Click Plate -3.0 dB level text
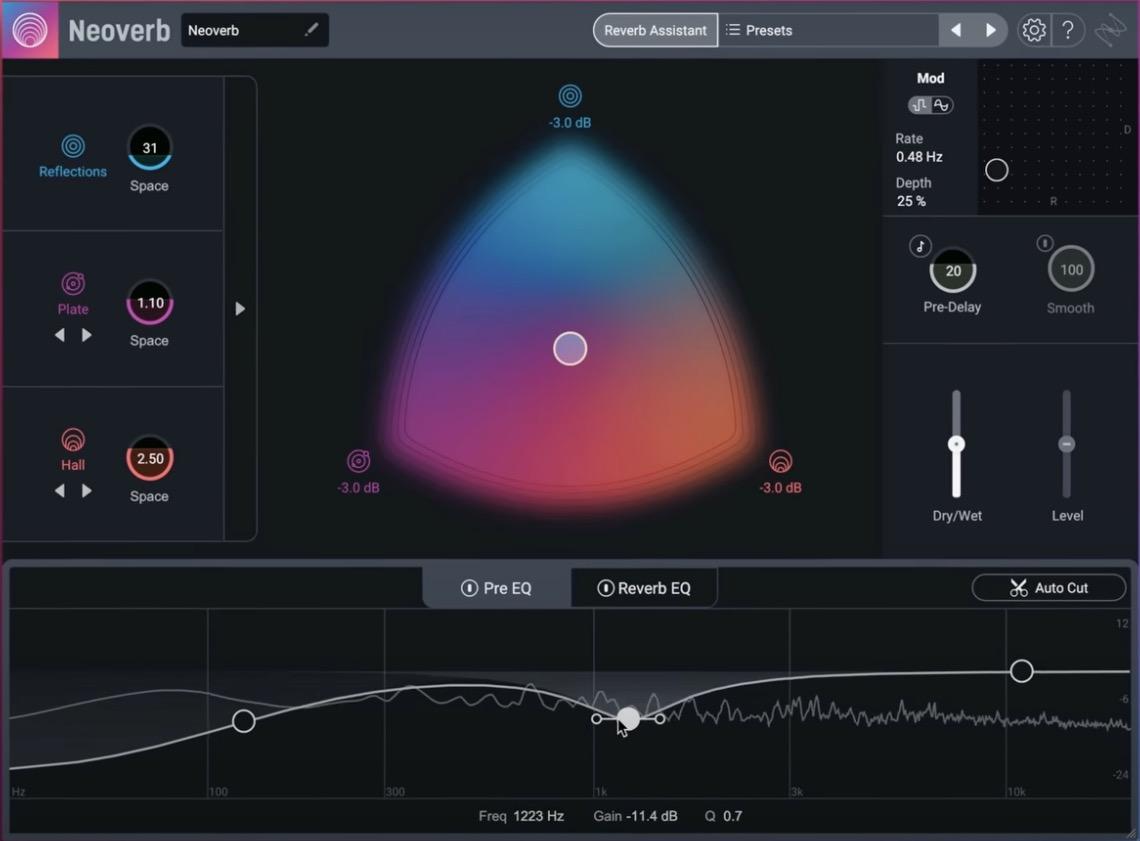The height and width of the screenshot is (841, 1140). point(358,488)
